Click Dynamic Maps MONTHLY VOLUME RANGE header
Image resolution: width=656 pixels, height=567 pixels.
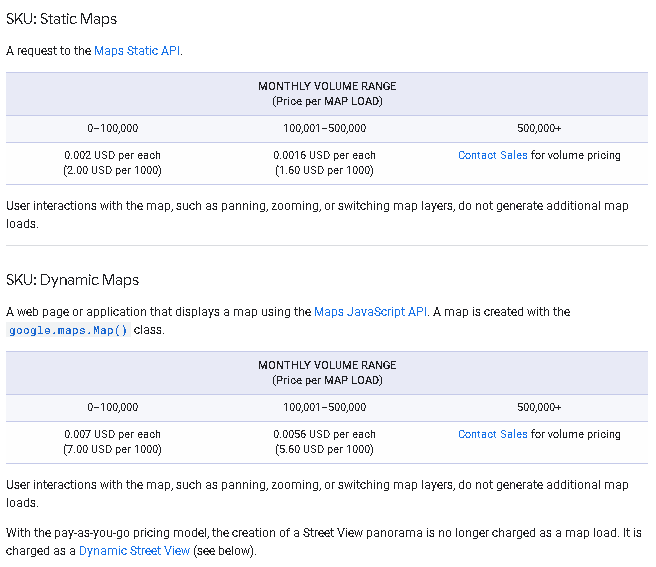tap(327, 373)
